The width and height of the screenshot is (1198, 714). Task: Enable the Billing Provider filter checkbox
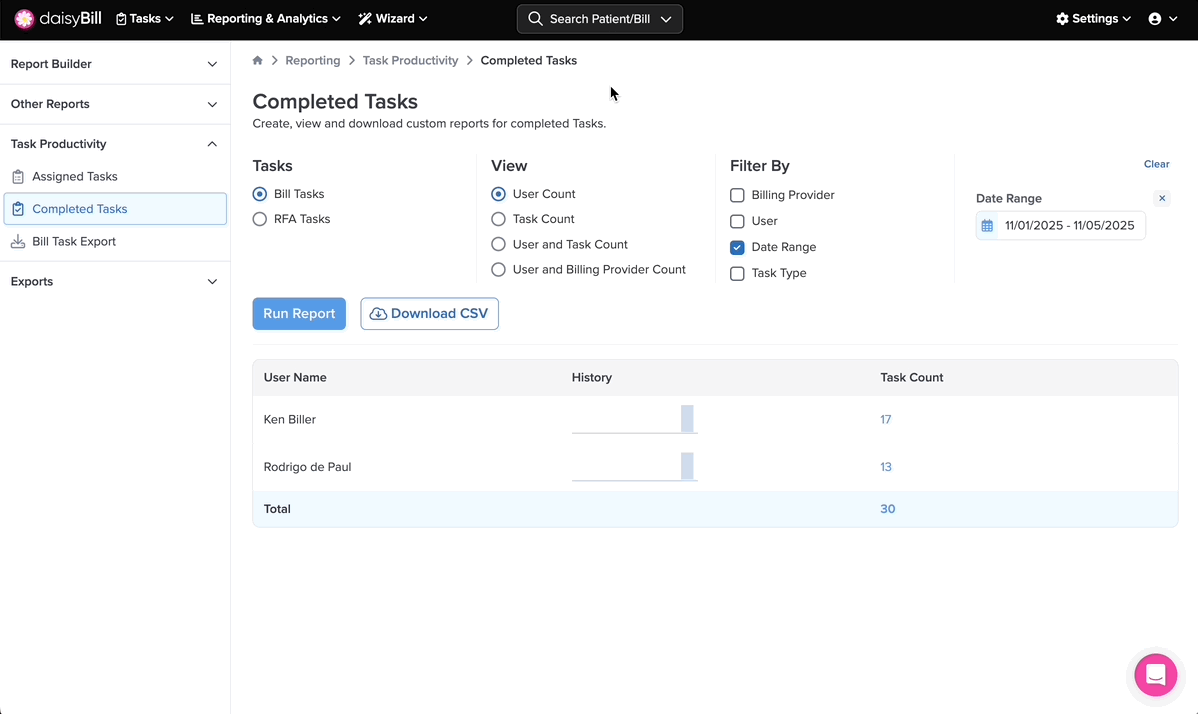point(737,195)
